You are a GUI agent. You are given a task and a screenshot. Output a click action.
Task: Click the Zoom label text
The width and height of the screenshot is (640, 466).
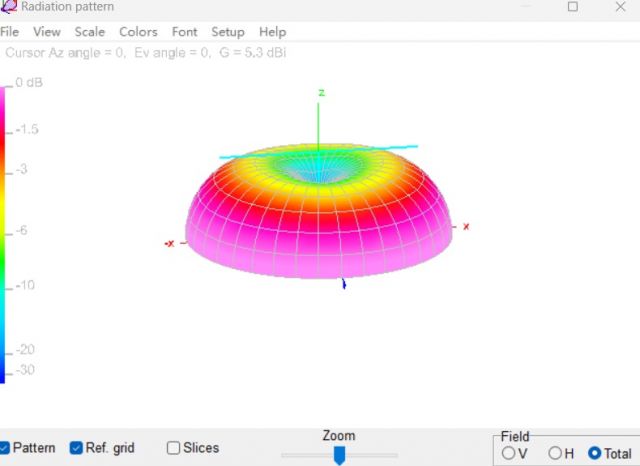(339, 435)
